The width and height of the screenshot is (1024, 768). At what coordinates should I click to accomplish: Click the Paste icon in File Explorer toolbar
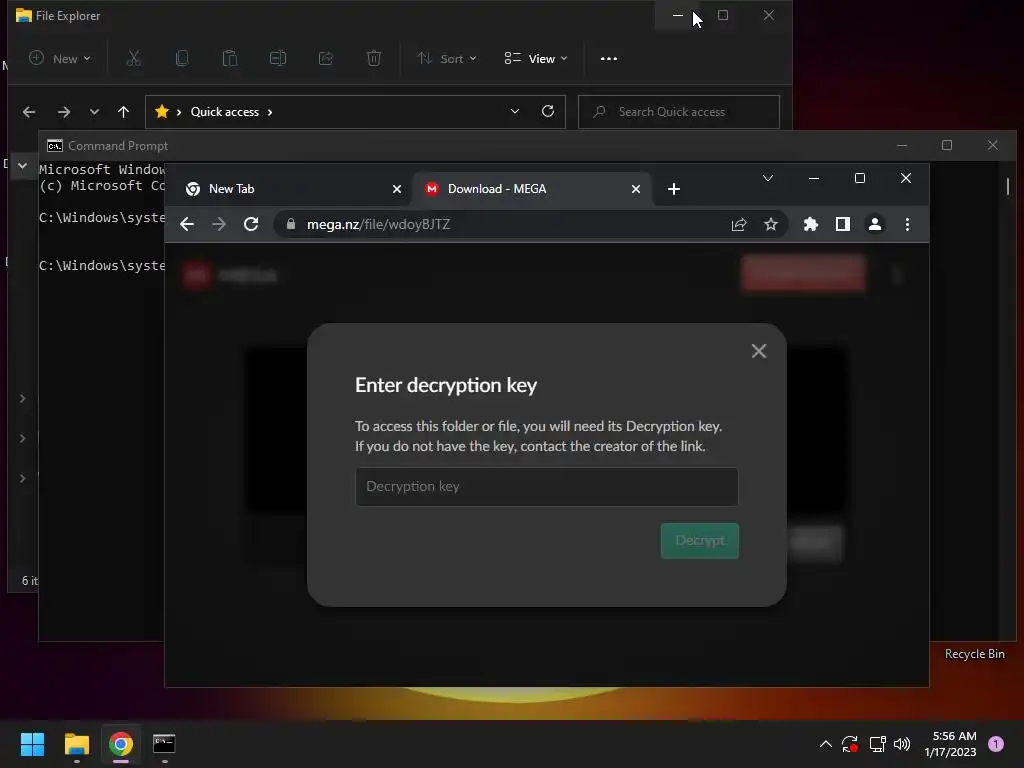[230, 59]
